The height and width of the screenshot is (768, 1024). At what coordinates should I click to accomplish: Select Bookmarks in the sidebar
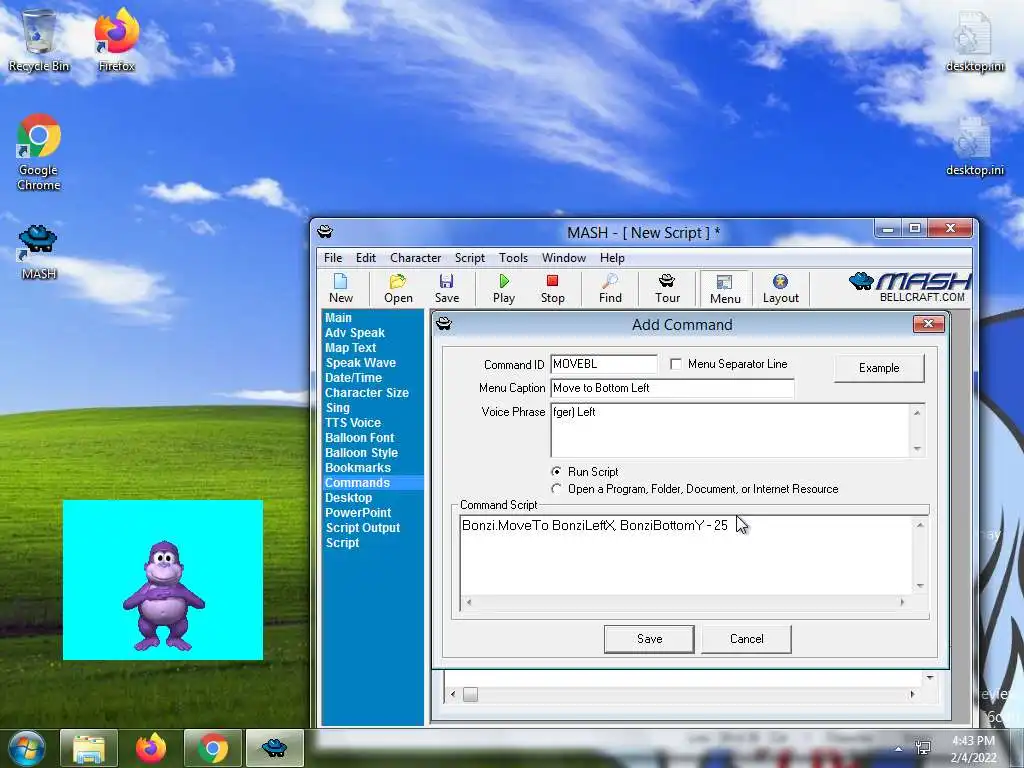pyautogui.click(x=358, y=468)
